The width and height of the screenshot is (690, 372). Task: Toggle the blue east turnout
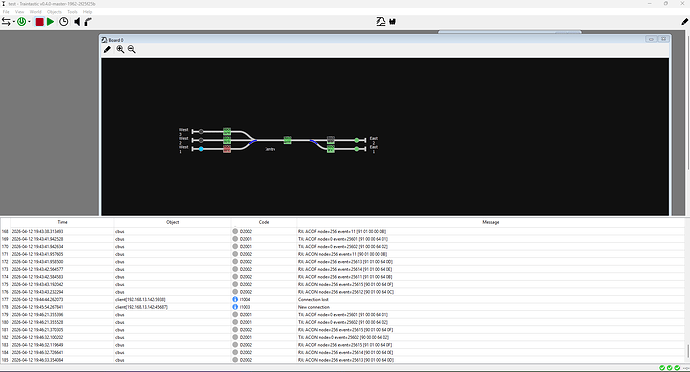tap(313, 141)
